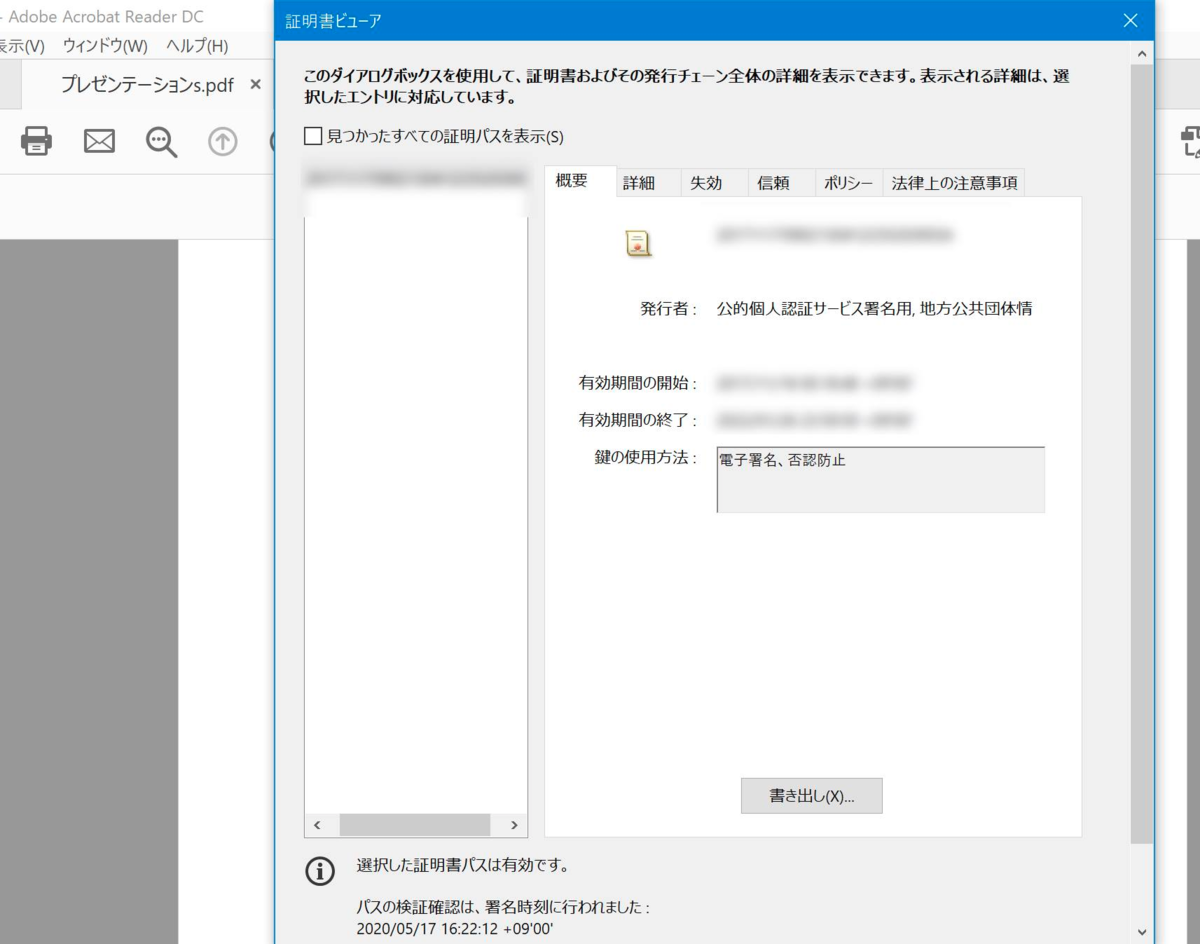
Task: Click the 鍵の使用方法 key usage text box
Action: pos(880,480)
